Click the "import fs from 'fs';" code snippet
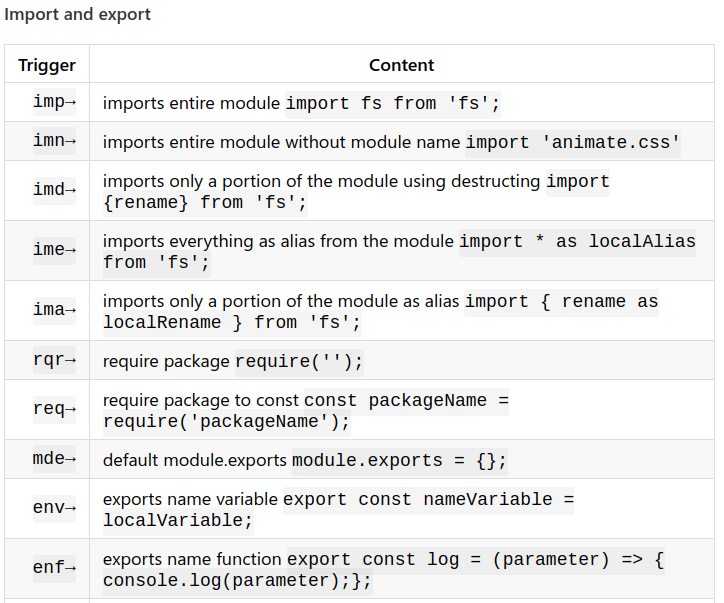 (393, 103)
